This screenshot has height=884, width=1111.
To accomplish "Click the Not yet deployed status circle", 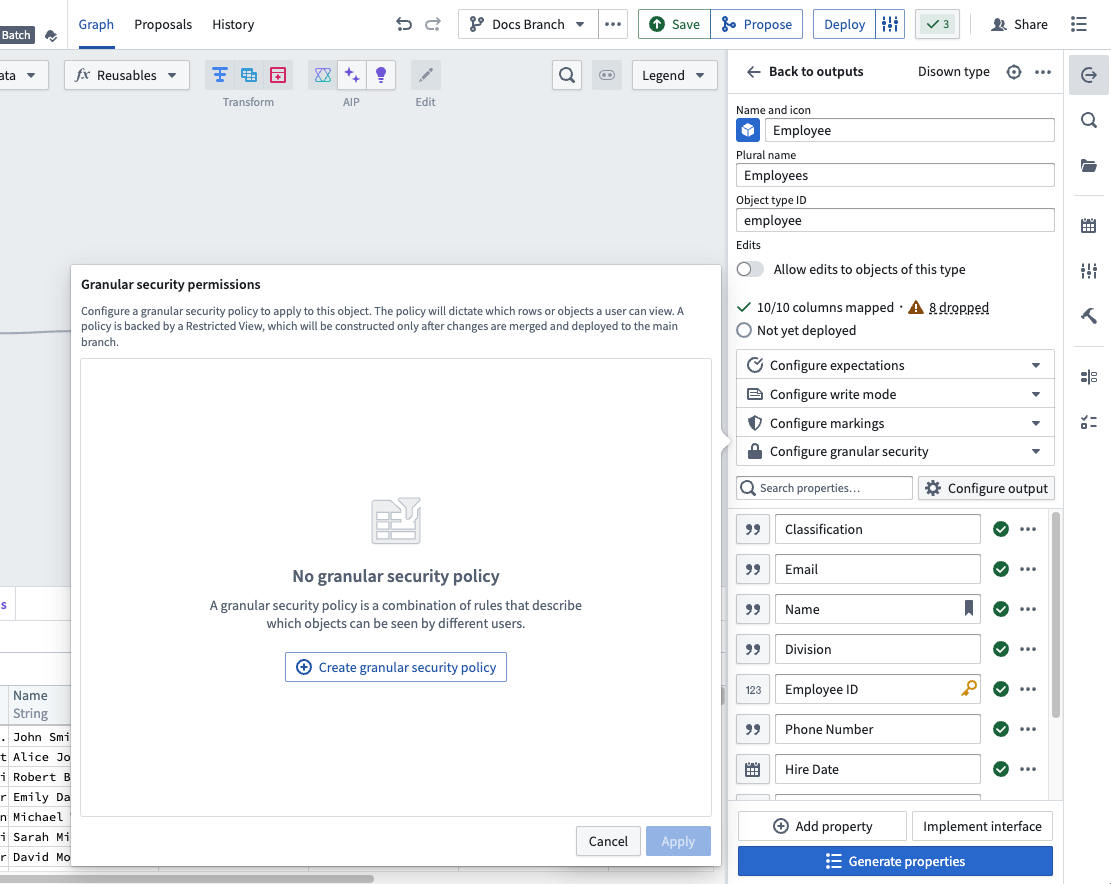I will pyautogui.click(x=744, y=330).
